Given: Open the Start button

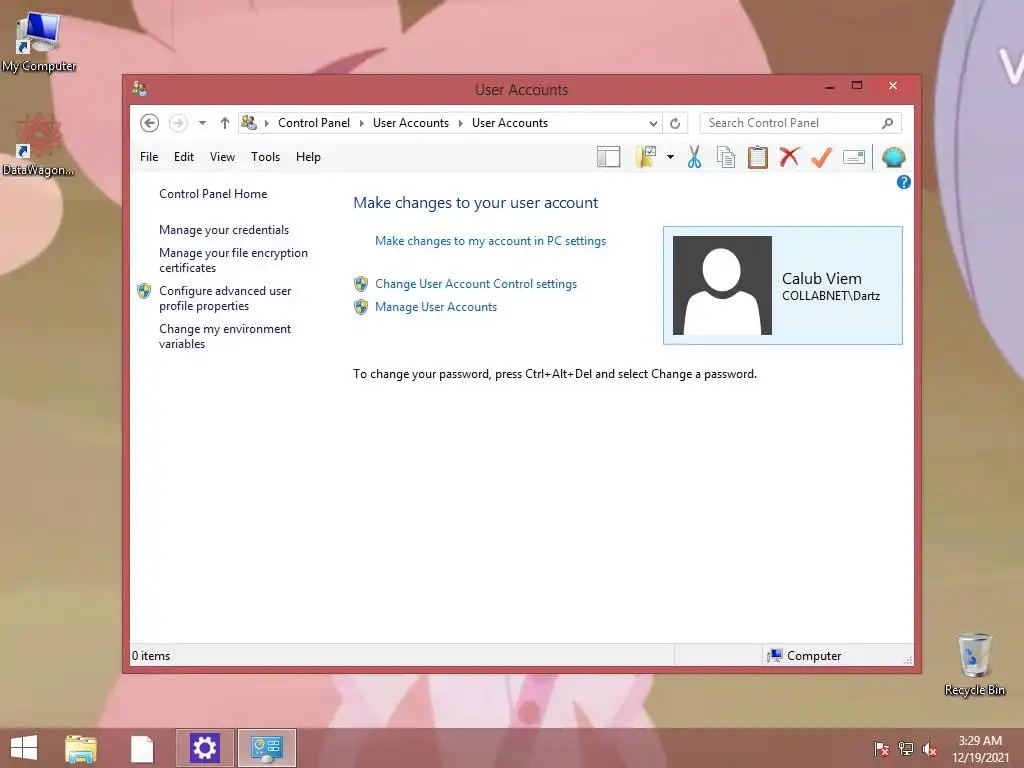Looking at the screenshot, I should tap(24, 748).
